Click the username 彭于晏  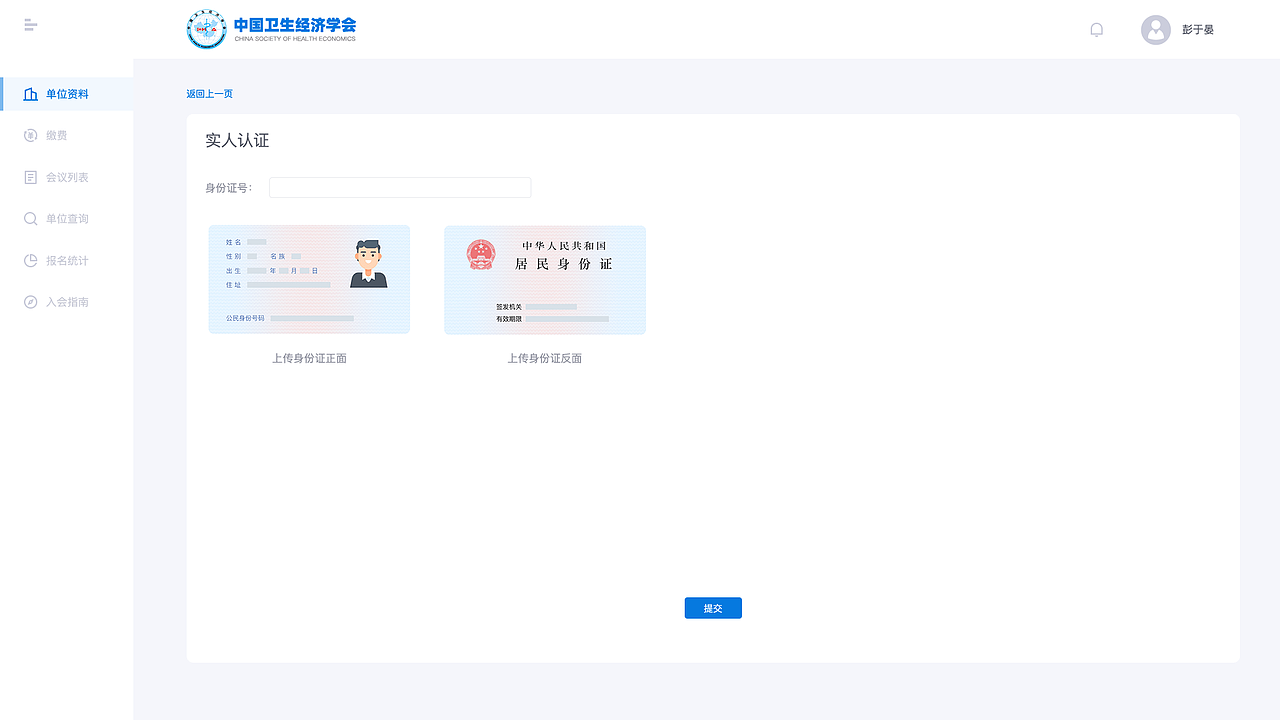[x=1198, y=30]
